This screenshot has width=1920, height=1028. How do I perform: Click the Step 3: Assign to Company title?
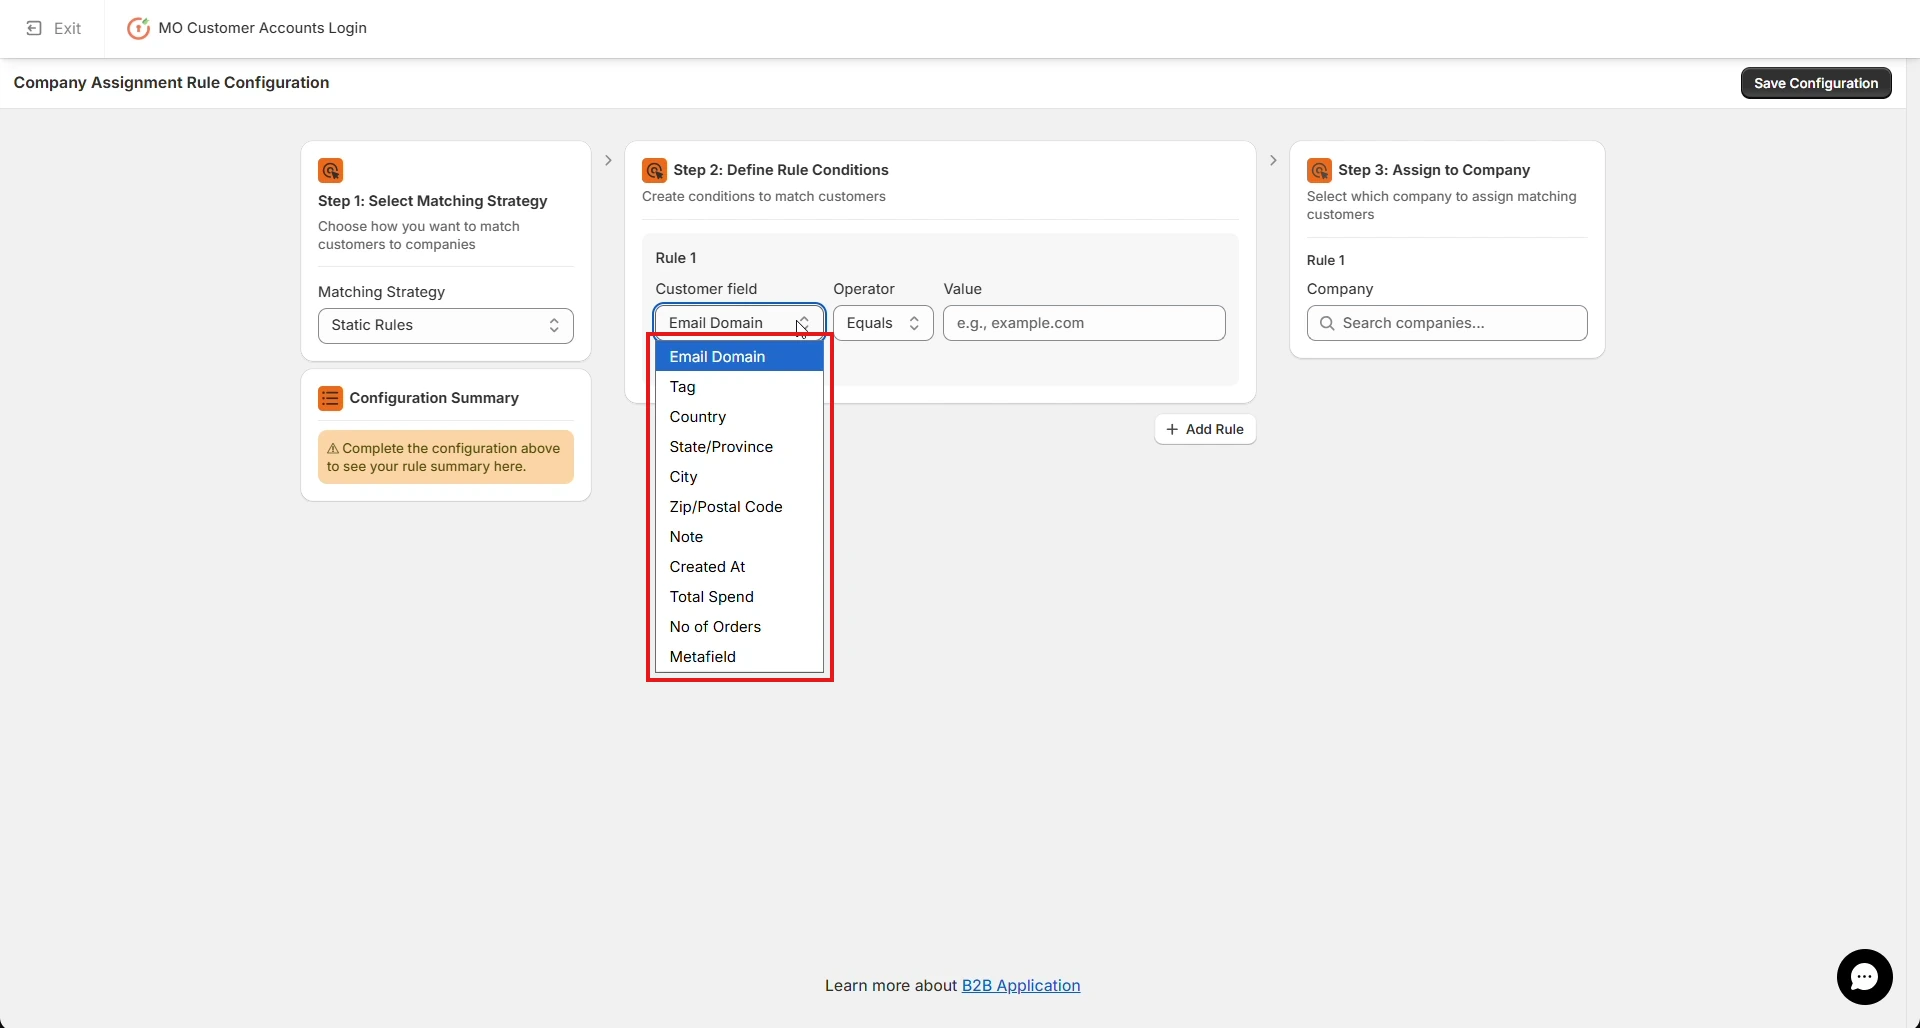click(x=1434, y=170)
